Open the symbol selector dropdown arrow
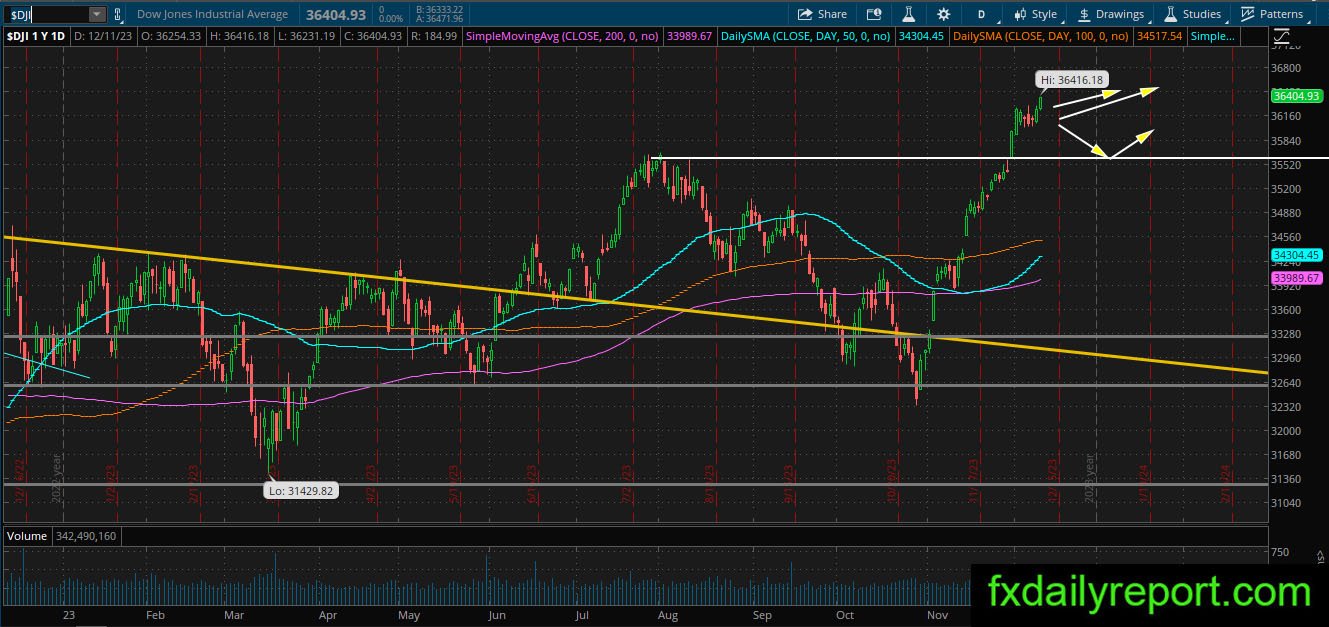The width and height of the screenshot is (1329, 627). click(96, 14)
